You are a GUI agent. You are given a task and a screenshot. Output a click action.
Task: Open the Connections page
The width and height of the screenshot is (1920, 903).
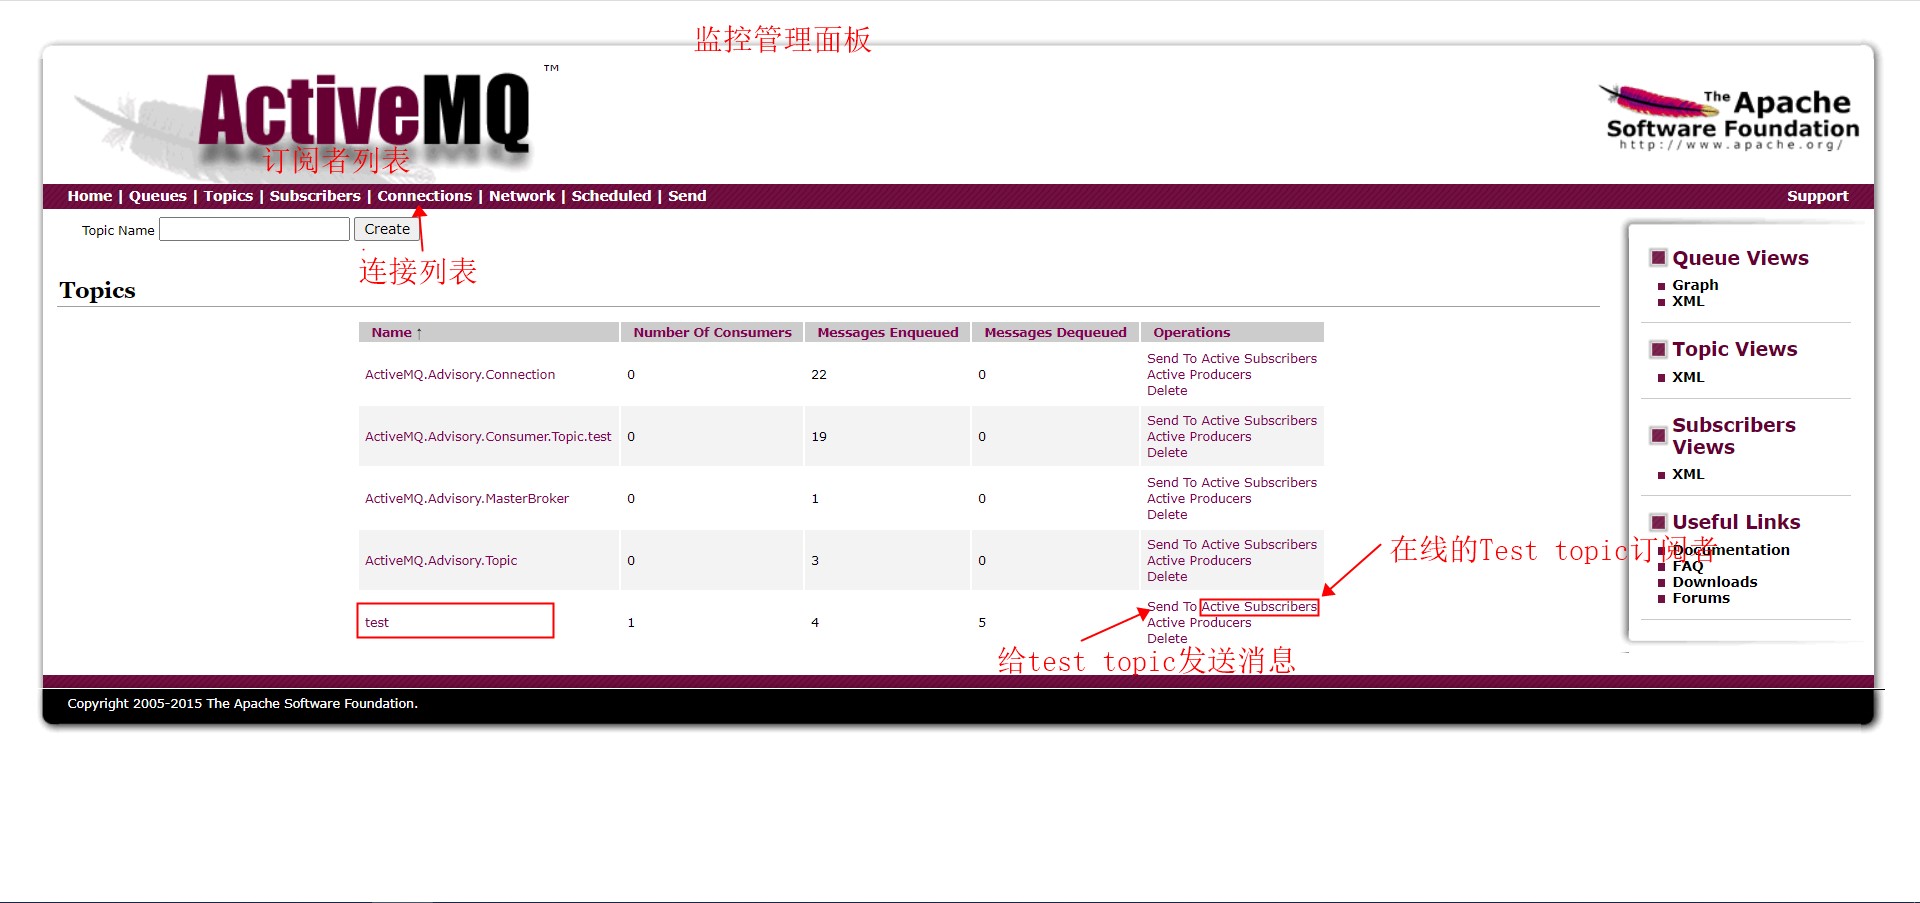point(424,196)
